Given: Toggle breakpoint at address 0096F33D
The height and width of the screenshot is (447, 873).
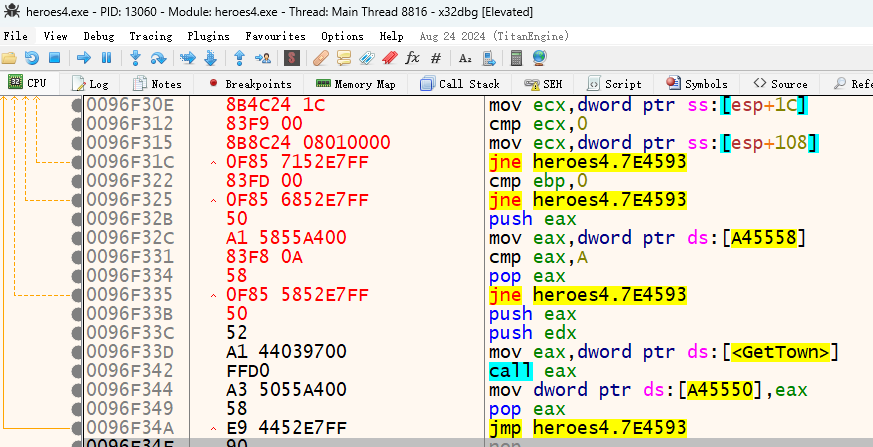Looking at the screenshot, I should click(x=77, y=351).
